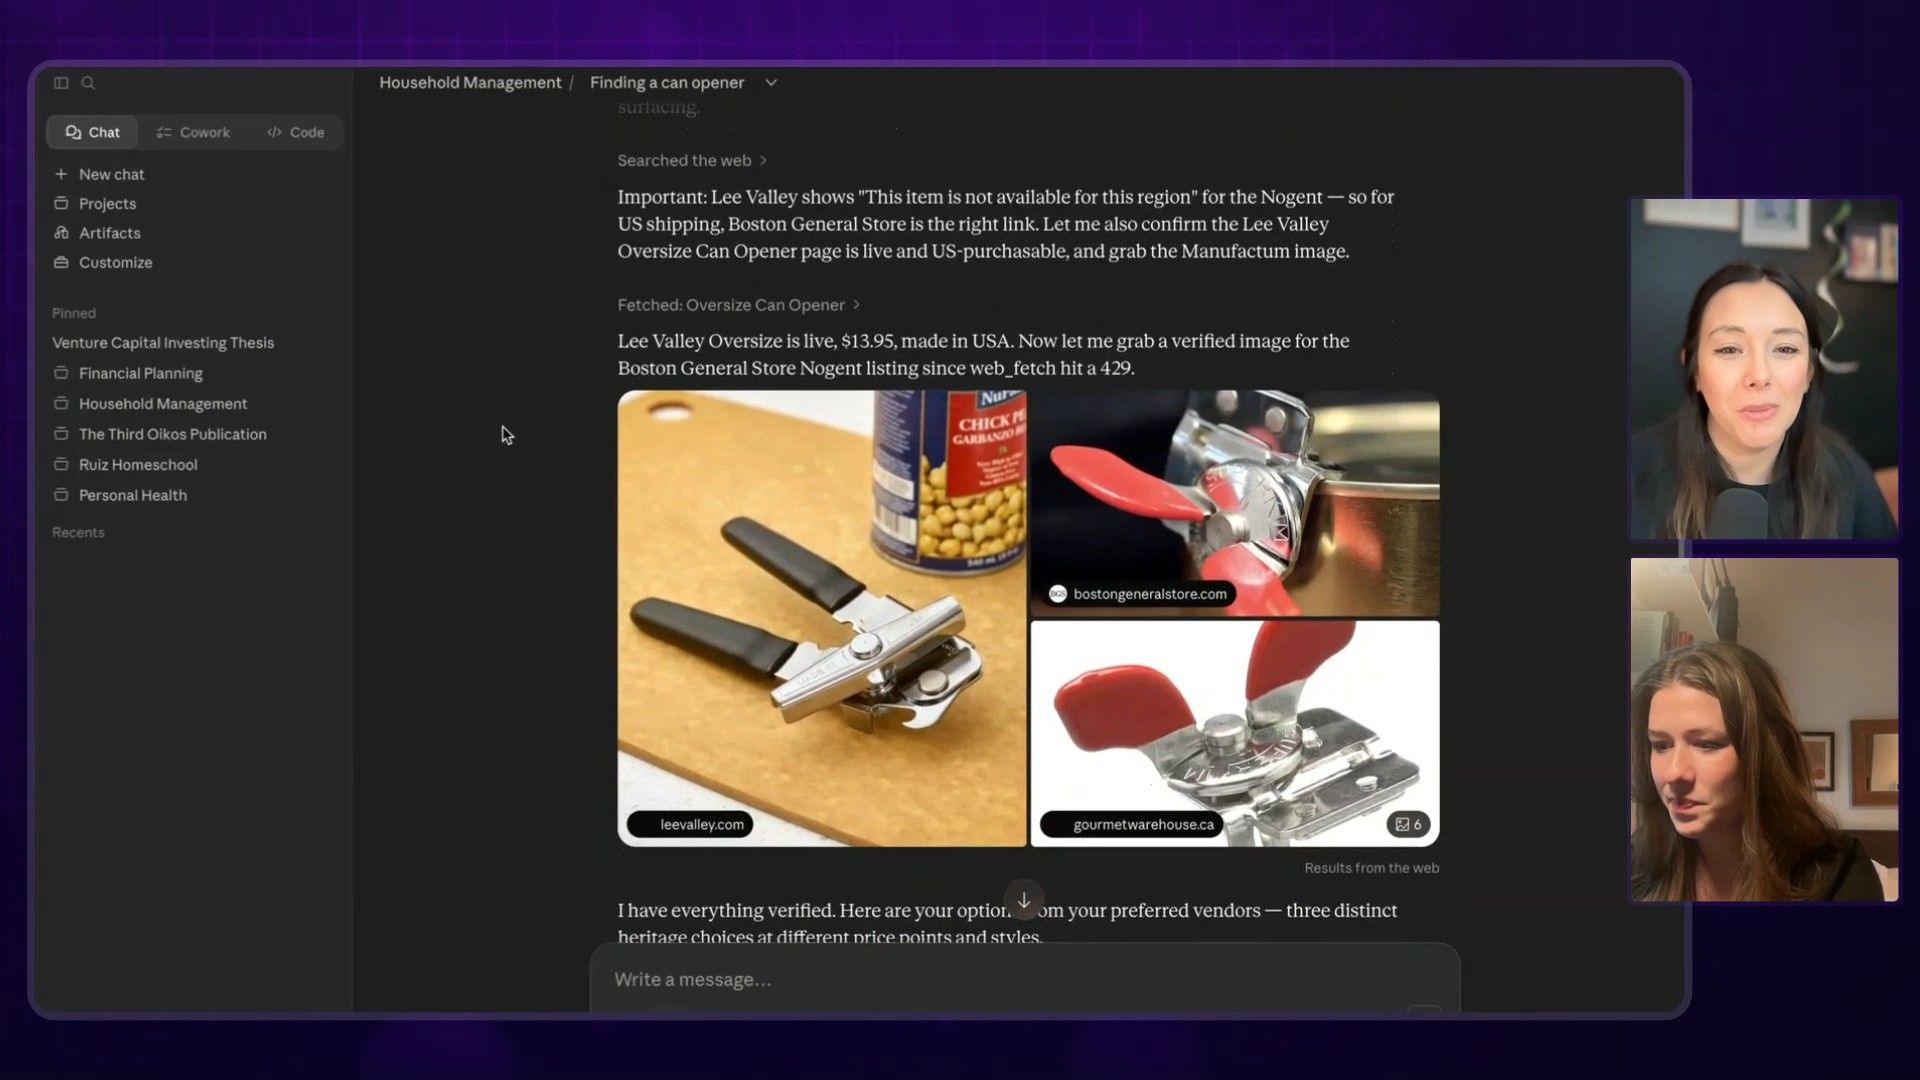This screenshot has width=1920, height=1080.
Task: Click the leevalley.com source badge
Action: point(690,825)
